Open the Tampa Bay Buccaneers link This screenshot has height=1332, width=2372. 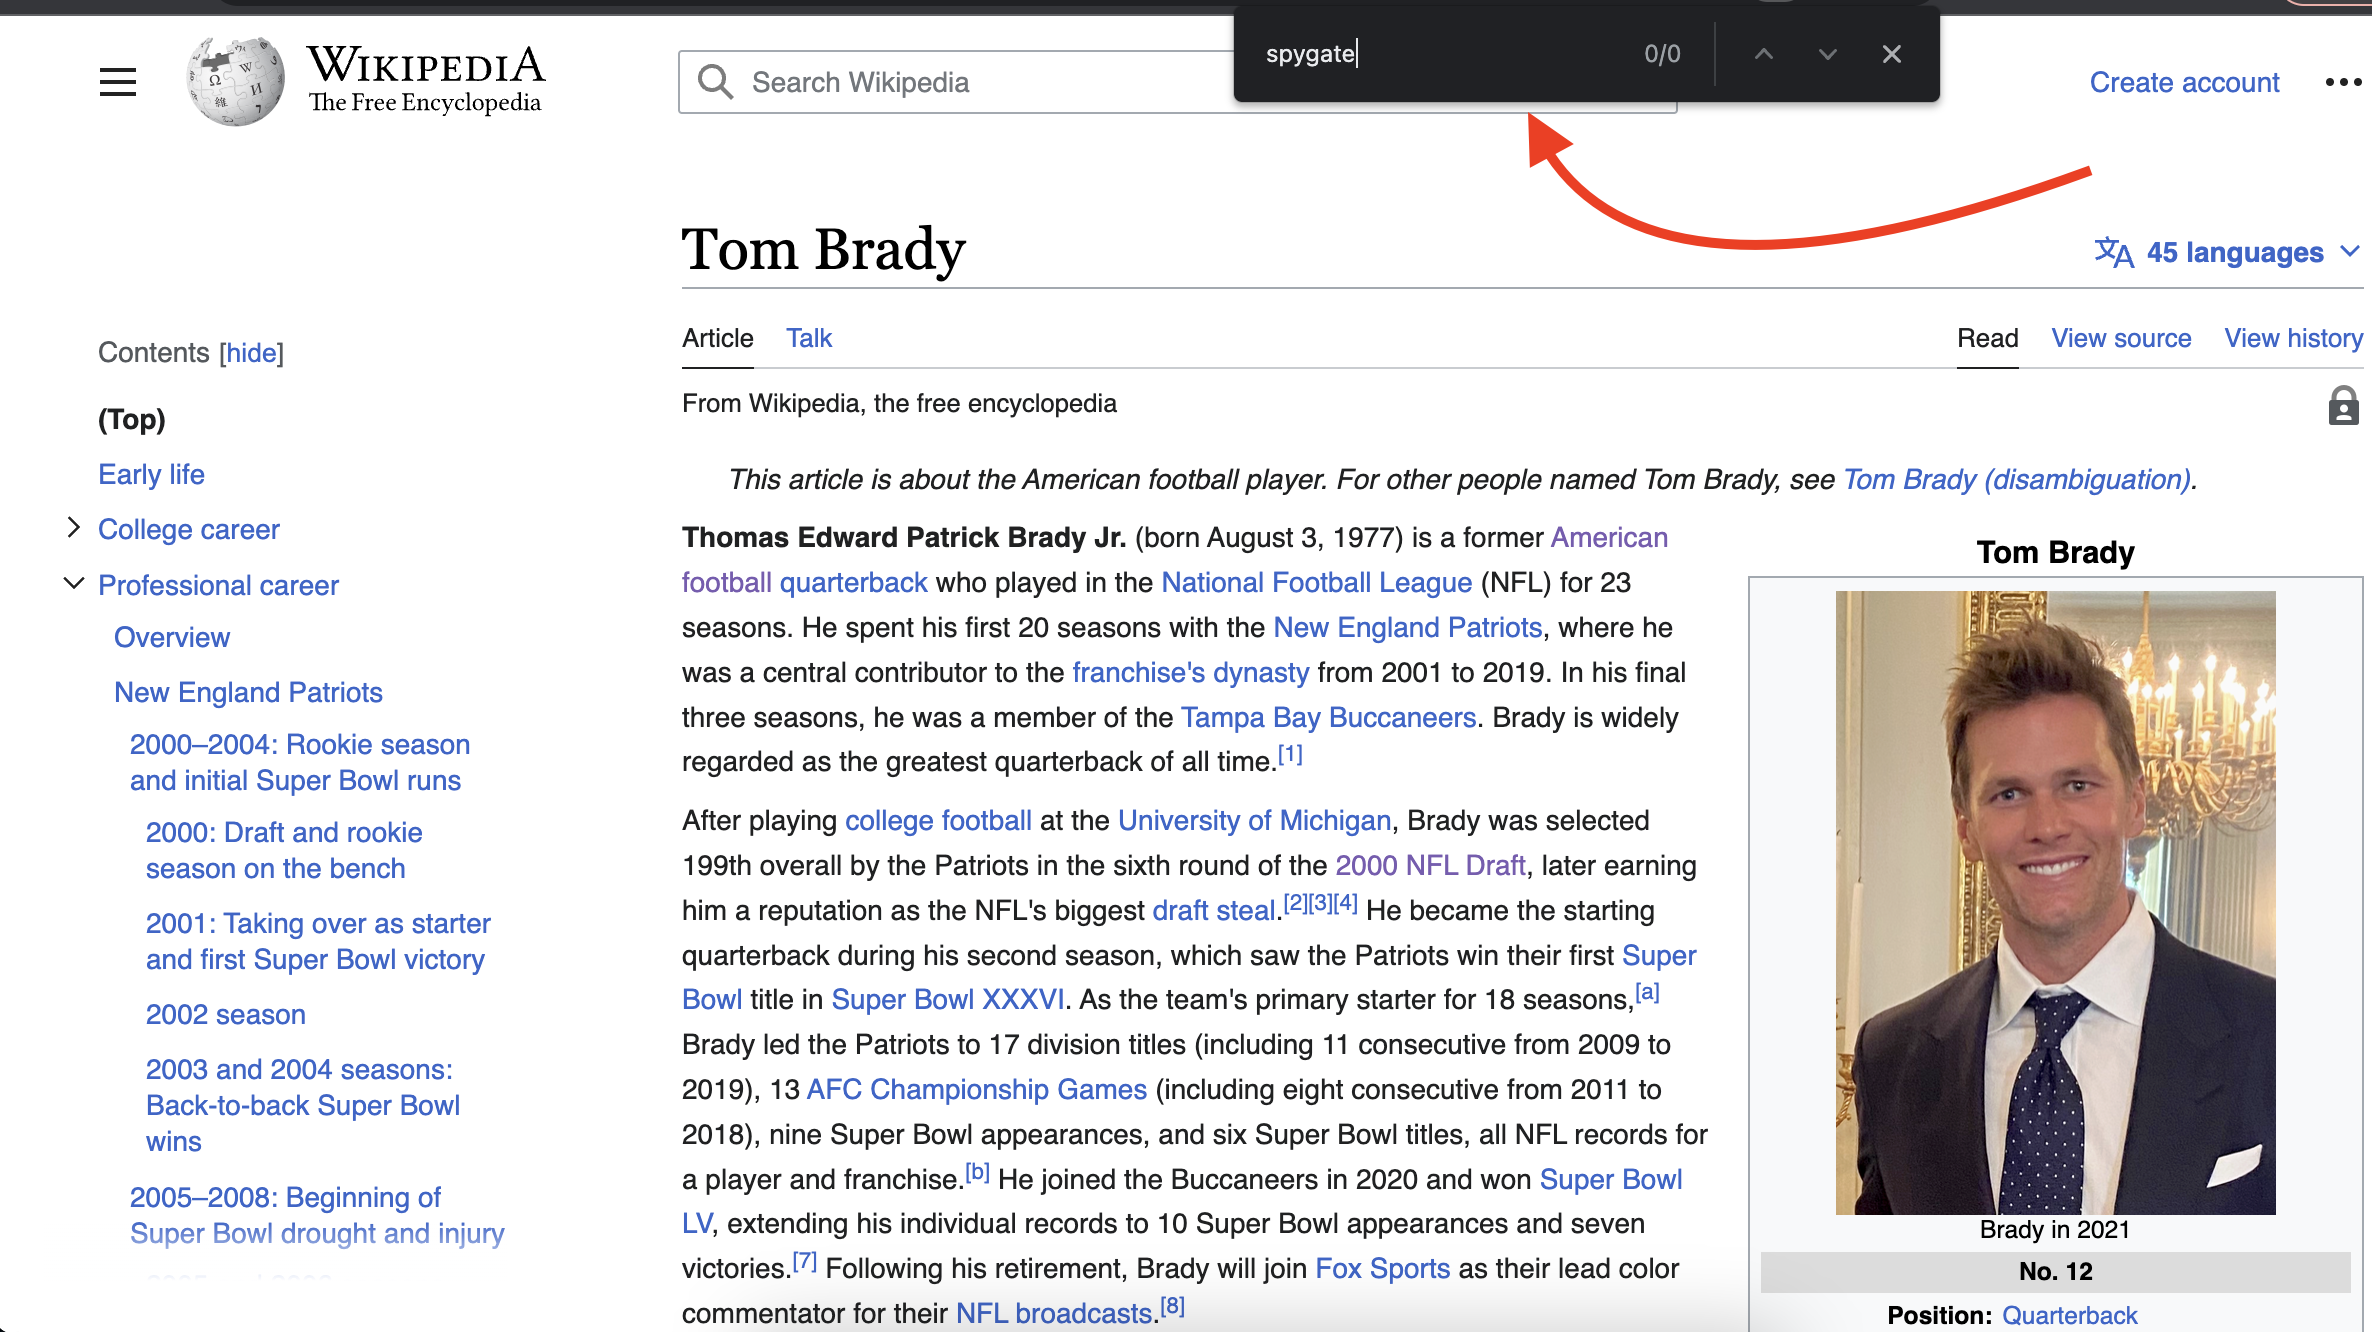pyautogui.click(x=1328, y=717)
